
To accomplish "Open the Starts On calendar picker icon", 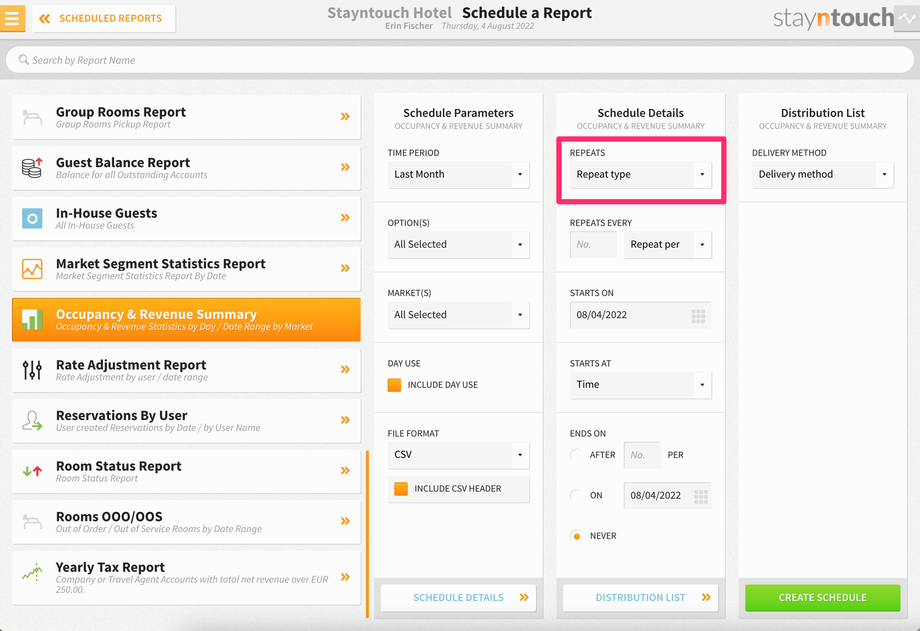I will click(x=698, y=316).
